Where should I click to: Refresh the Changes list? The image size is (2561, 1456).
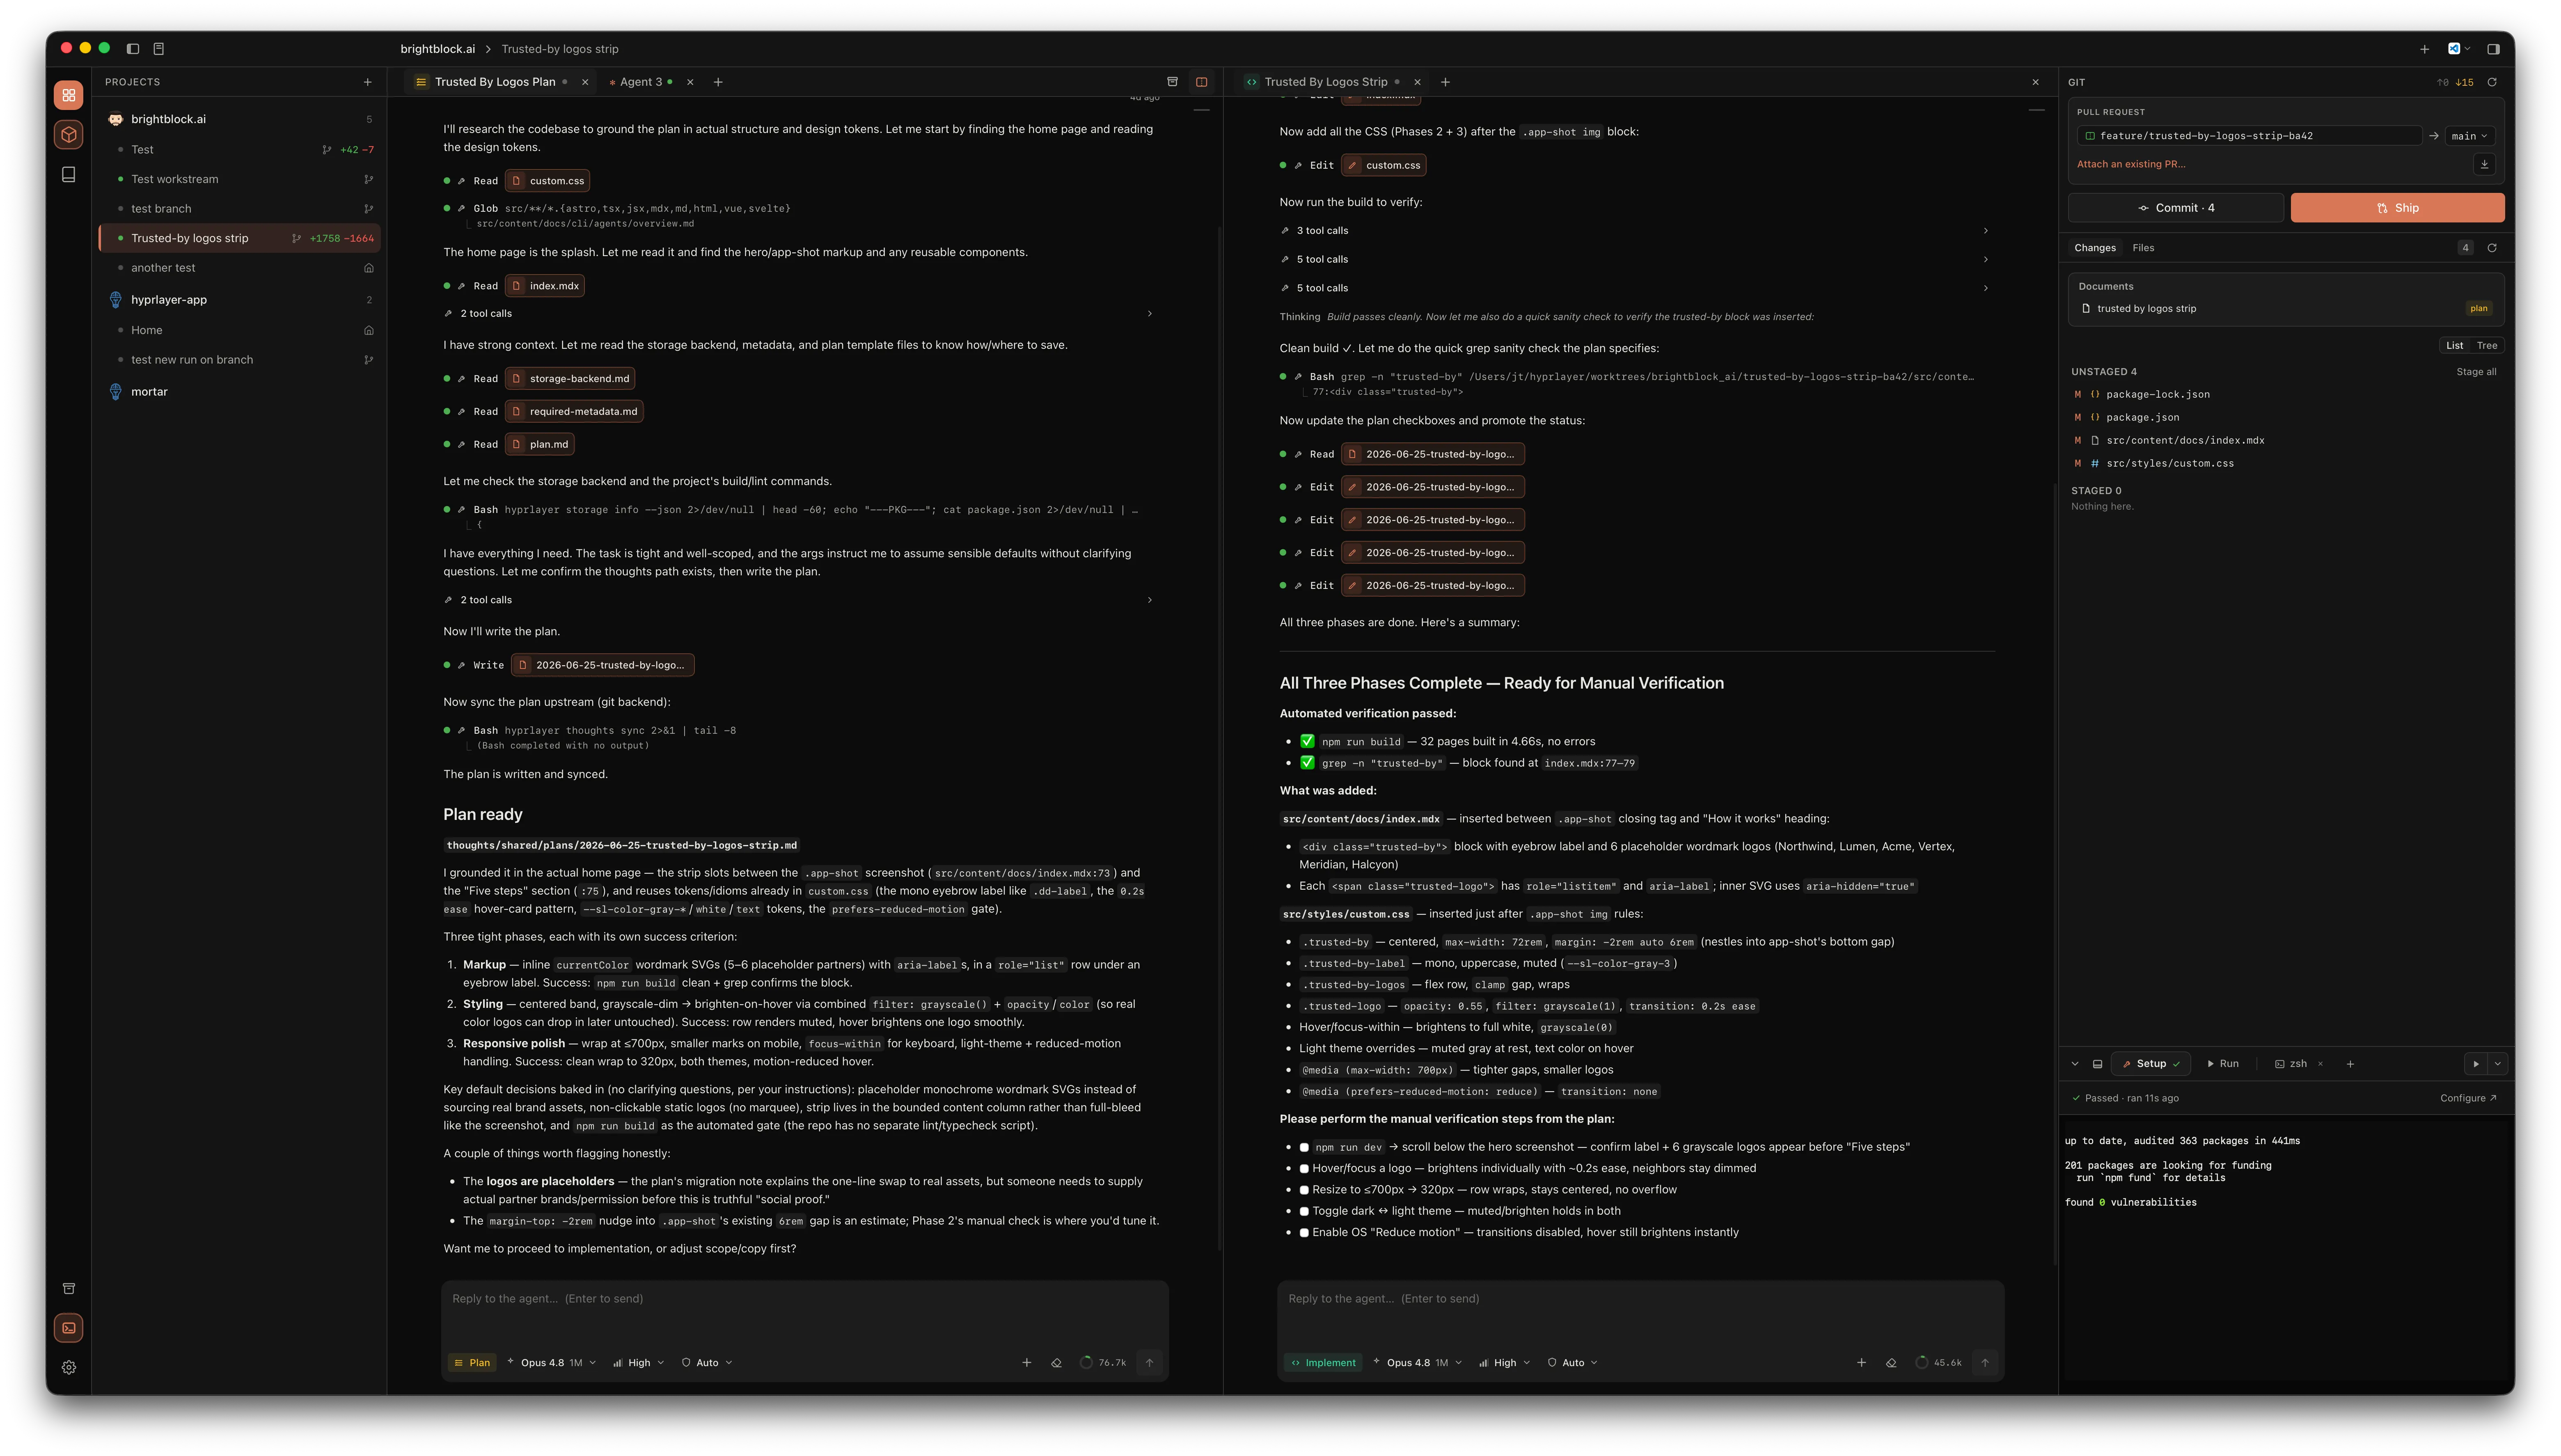click(x=2492, y=248)
